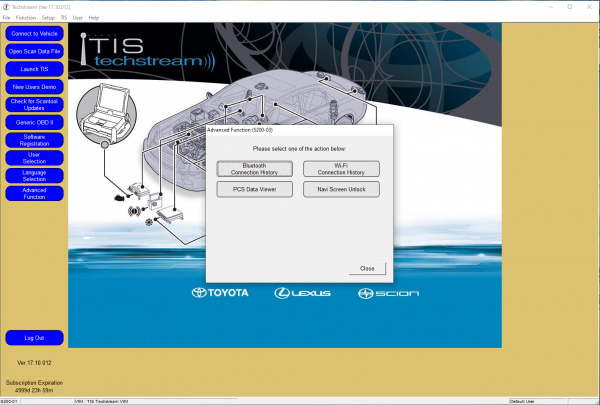The height and width of the screenshot is (405, 600).
Task: Minimize the Techstream window
Action: pyautogui.click(x=551, y=7)
